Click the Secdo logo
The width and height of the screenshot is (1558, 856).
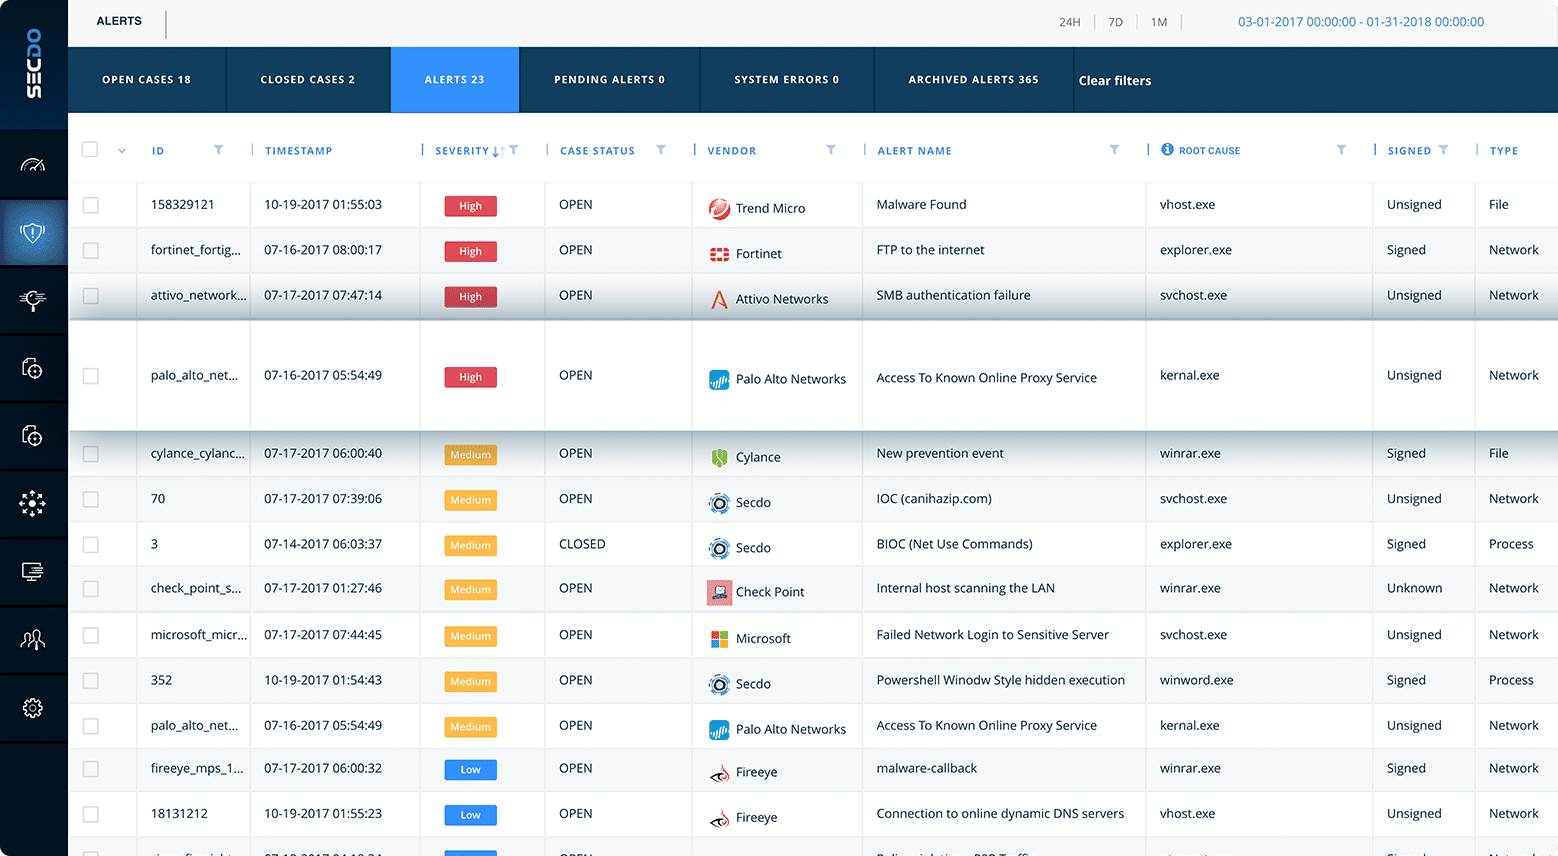[34, 64]
